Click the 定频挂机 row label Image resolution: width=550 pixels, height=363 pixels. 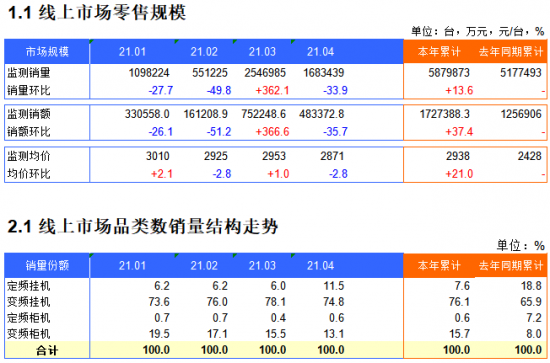(x=29, y=286)
